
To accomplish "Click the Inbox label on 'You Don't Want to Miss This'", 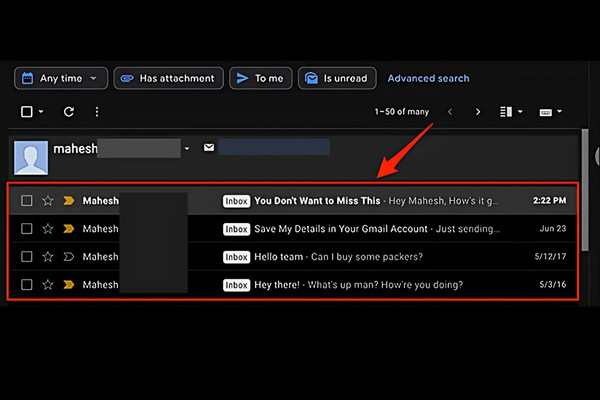I will click(236, 201).
